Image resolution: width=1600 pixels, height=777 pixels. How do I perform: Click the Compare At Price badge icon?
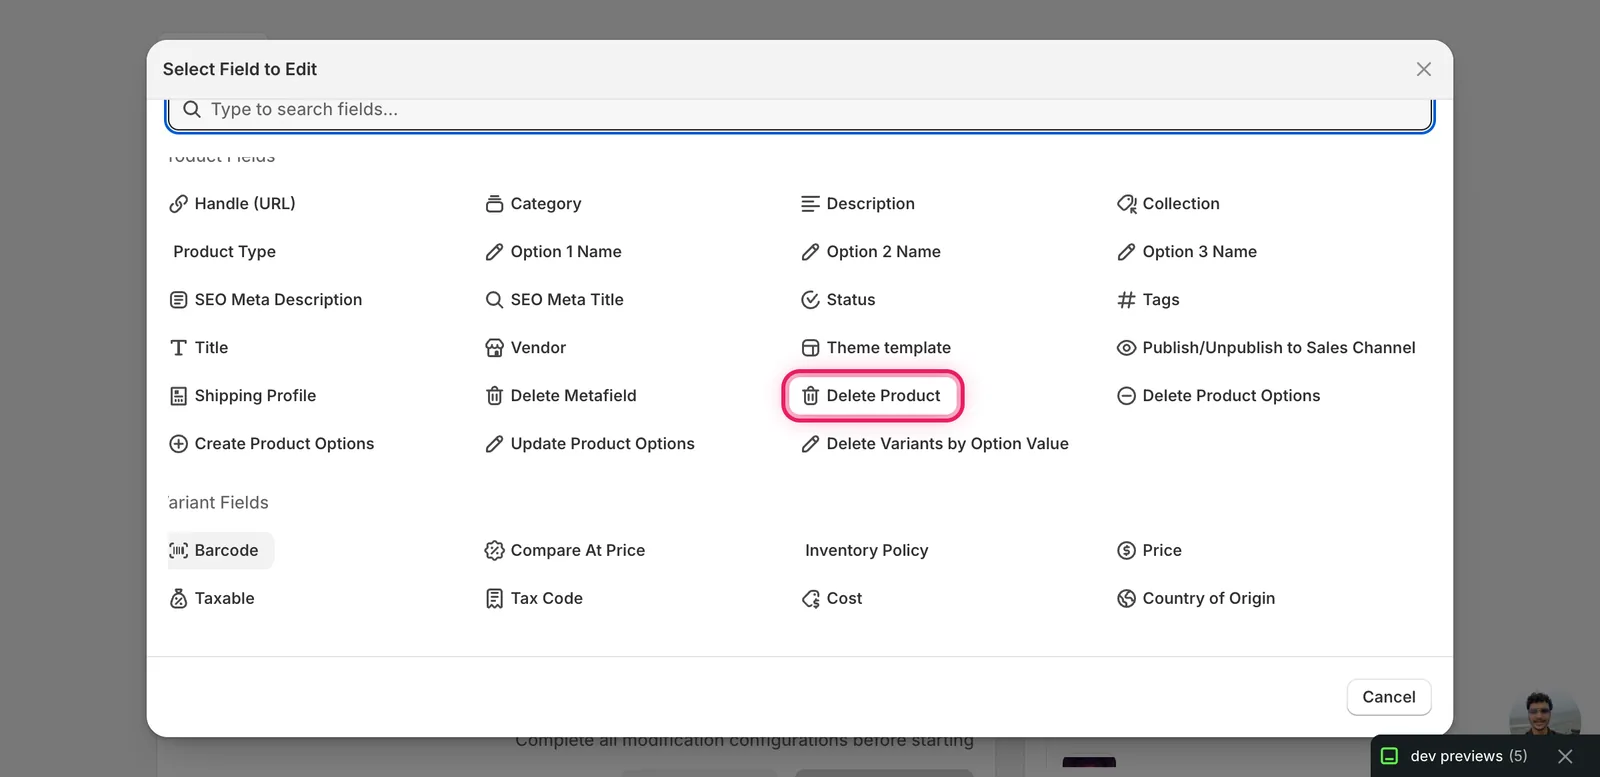[494, 551]
